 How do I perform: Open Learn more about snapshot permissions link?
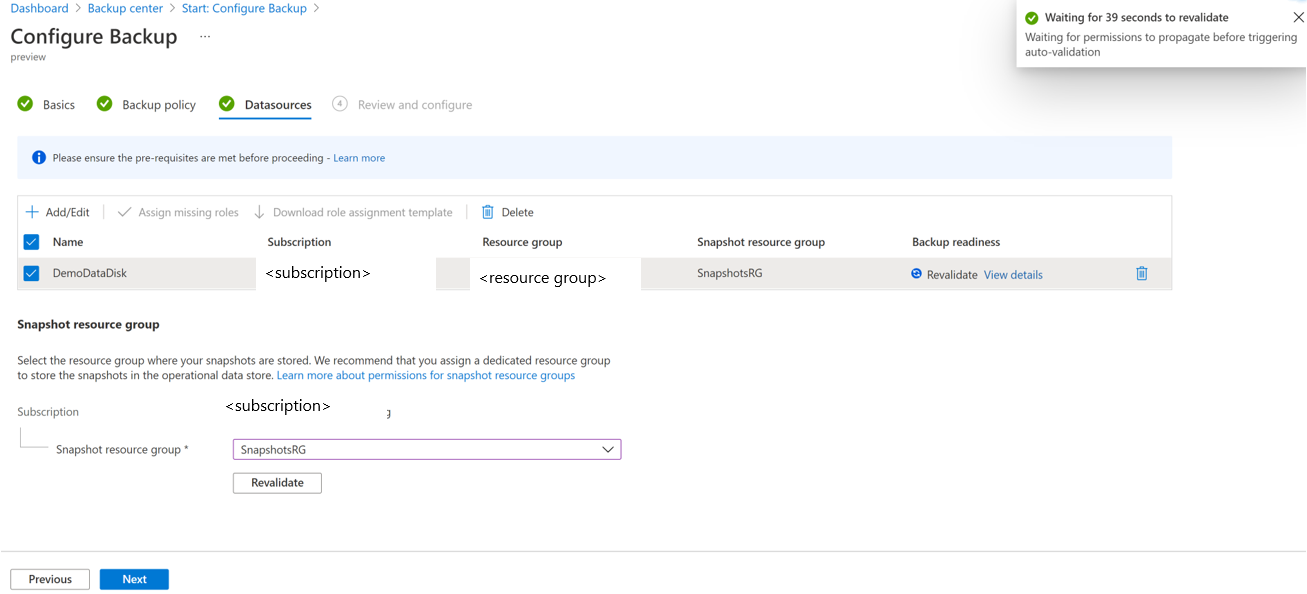[x=425, y=376]
